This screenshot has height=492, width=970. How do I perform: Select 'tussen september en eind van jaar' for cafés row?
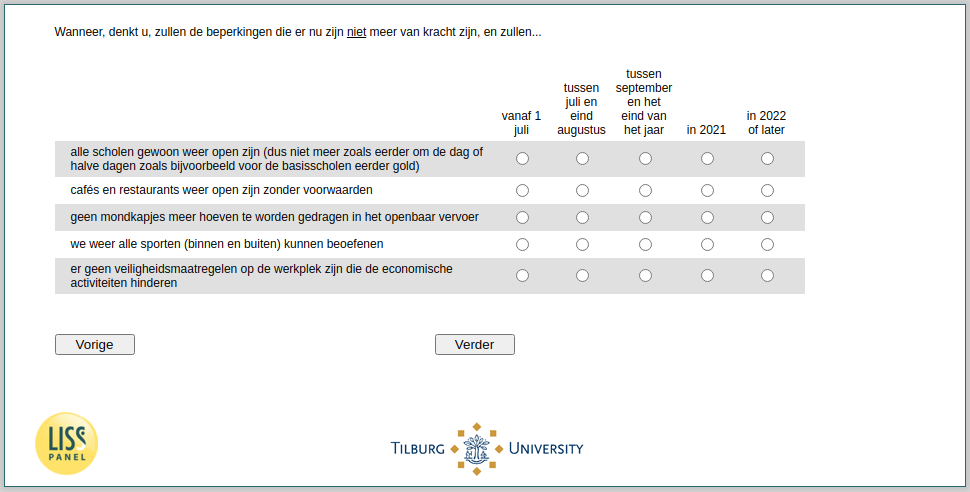click(645, 191)
